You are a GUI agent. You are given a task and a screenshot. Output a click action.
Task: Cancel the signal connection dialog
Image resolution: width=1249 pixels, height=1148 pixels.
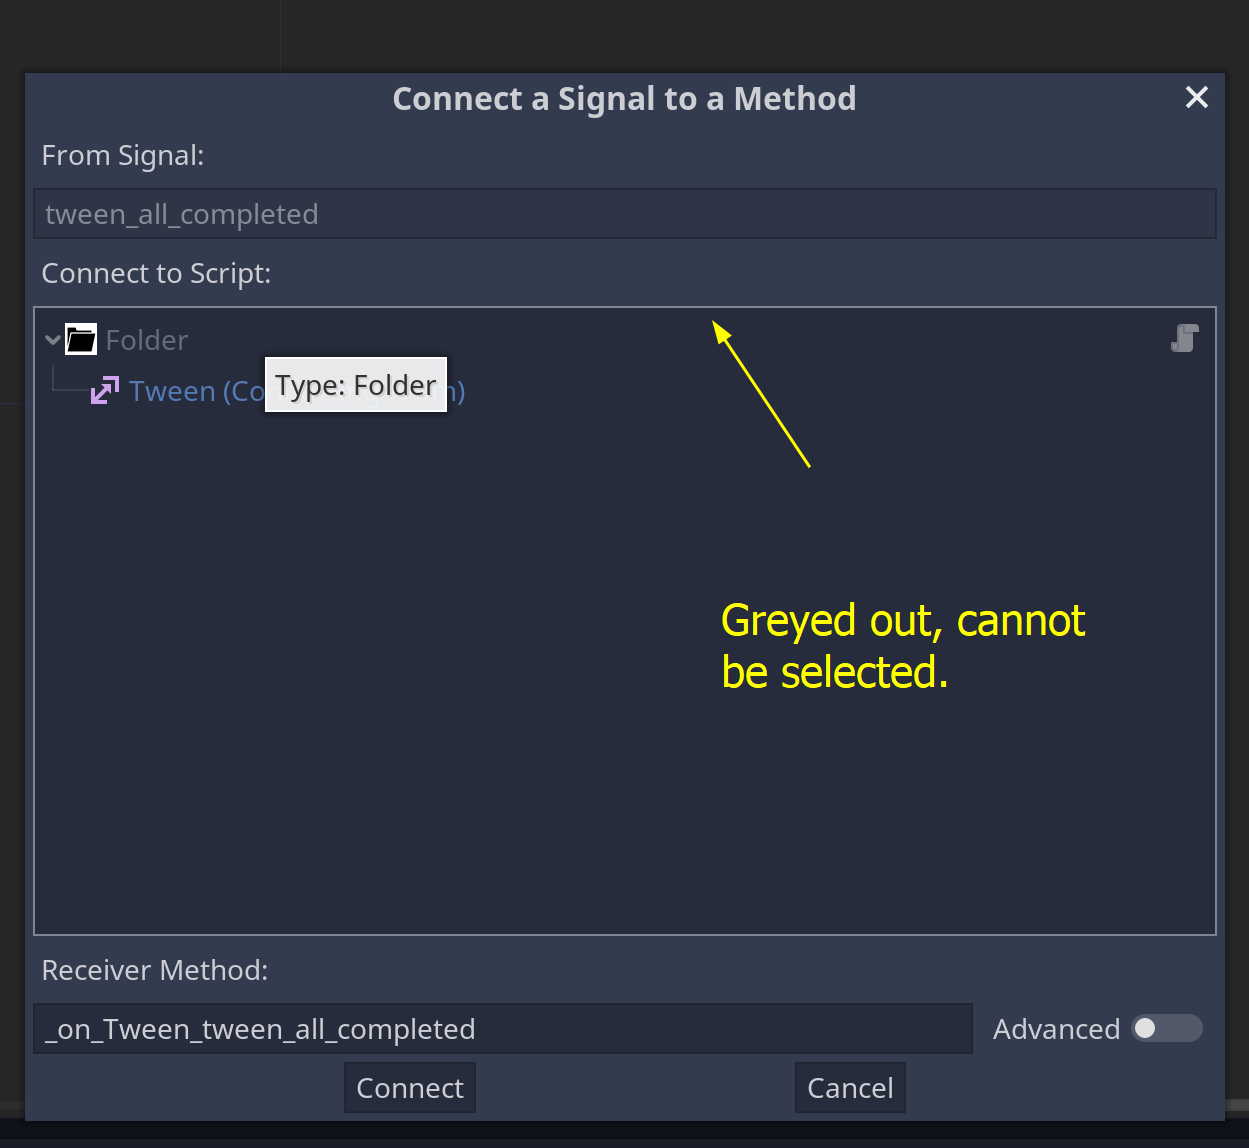click(x=849, y=1087)
